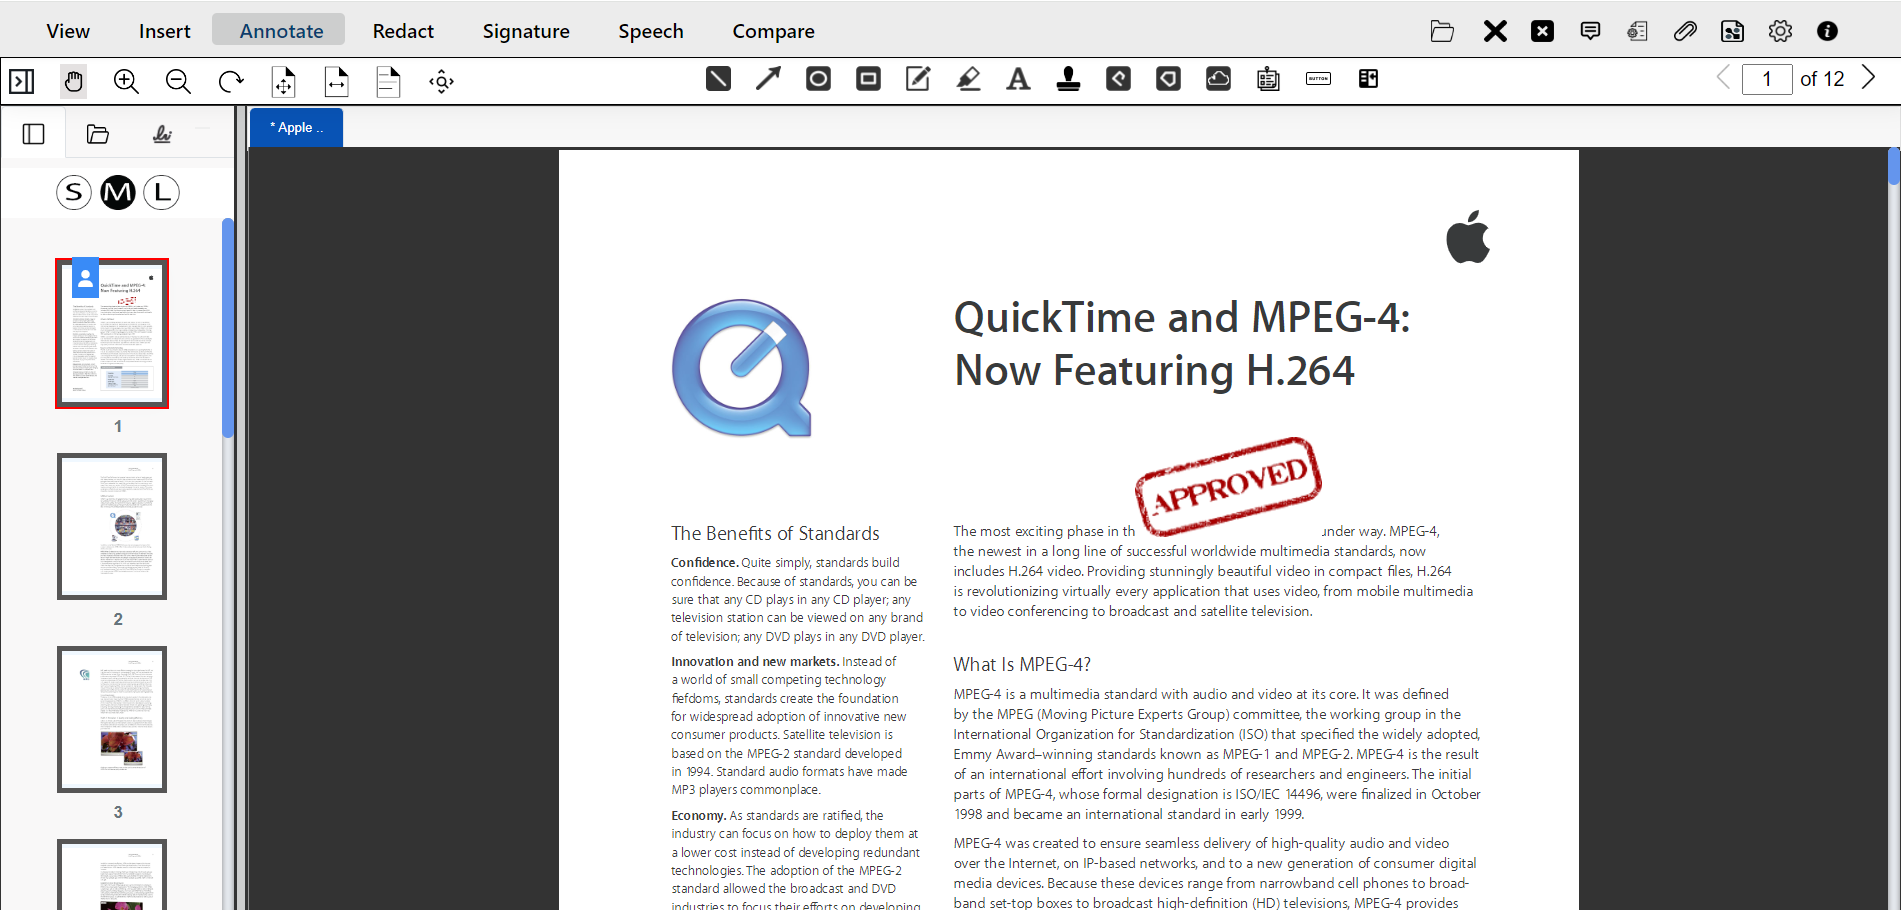Open the comments panel
1901x910 pixels.
pos(1590,31)
